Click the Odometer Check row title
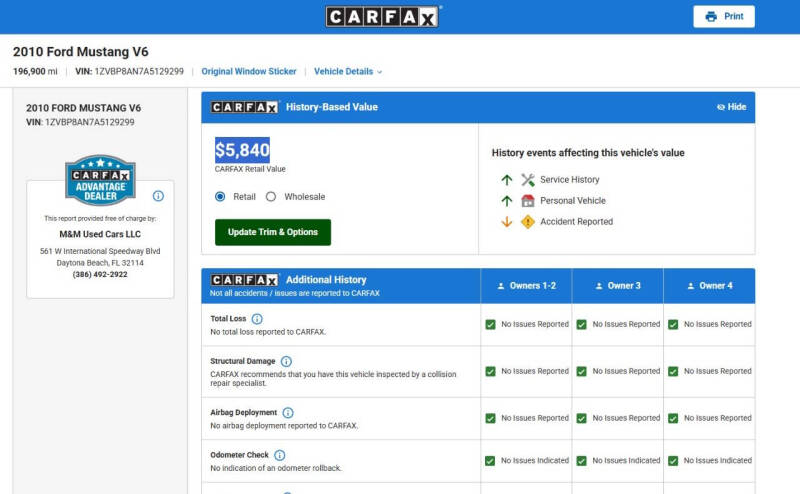 tap(239, 455)
